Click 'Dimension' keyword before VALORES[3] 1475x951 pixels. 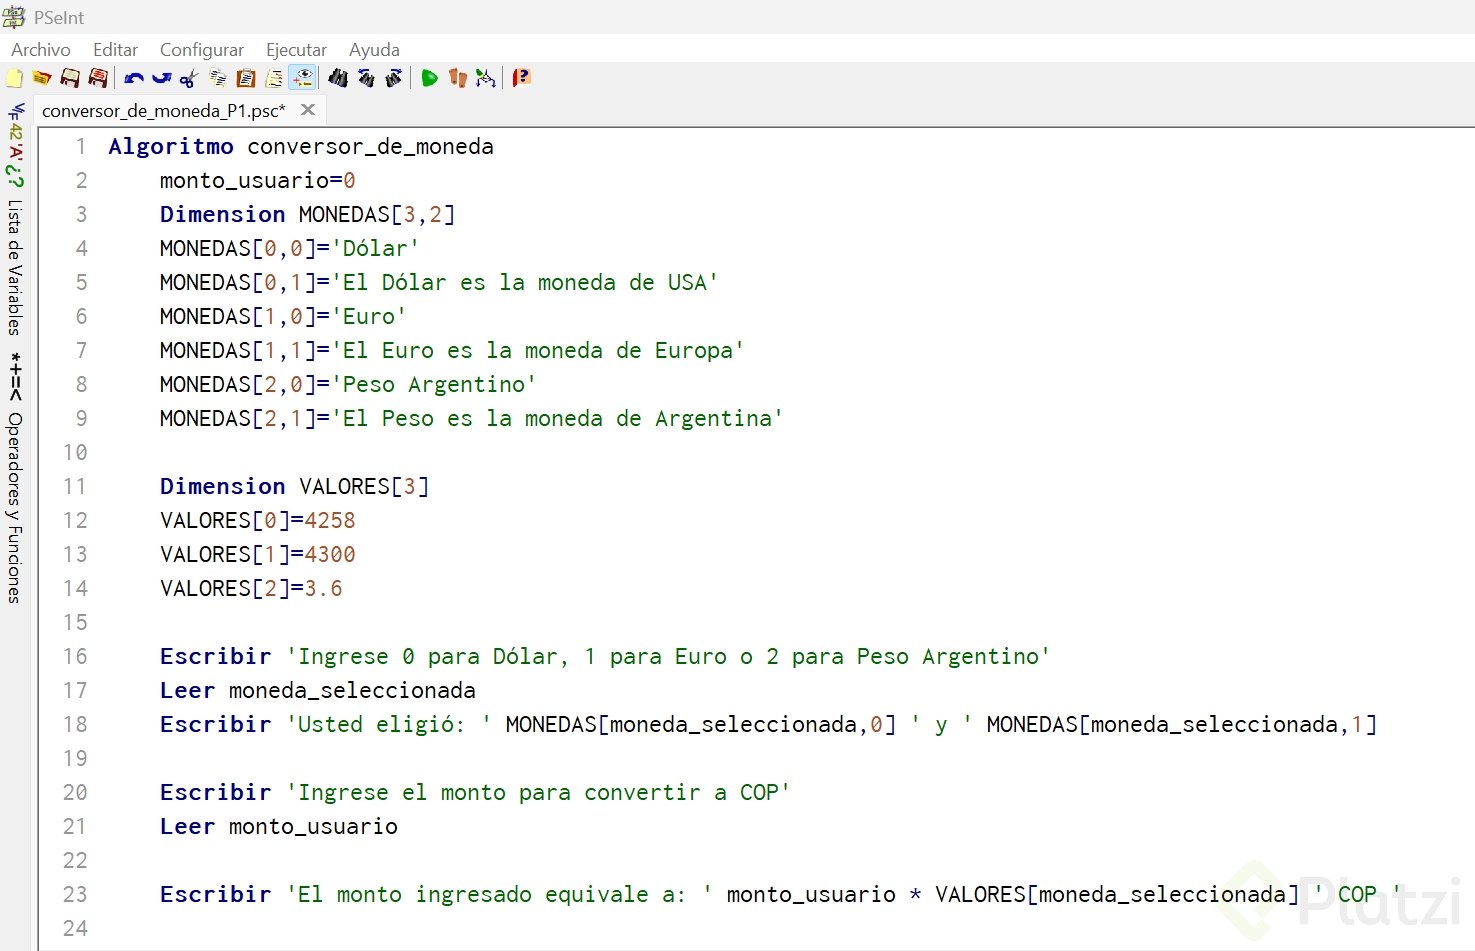[223, 487]
